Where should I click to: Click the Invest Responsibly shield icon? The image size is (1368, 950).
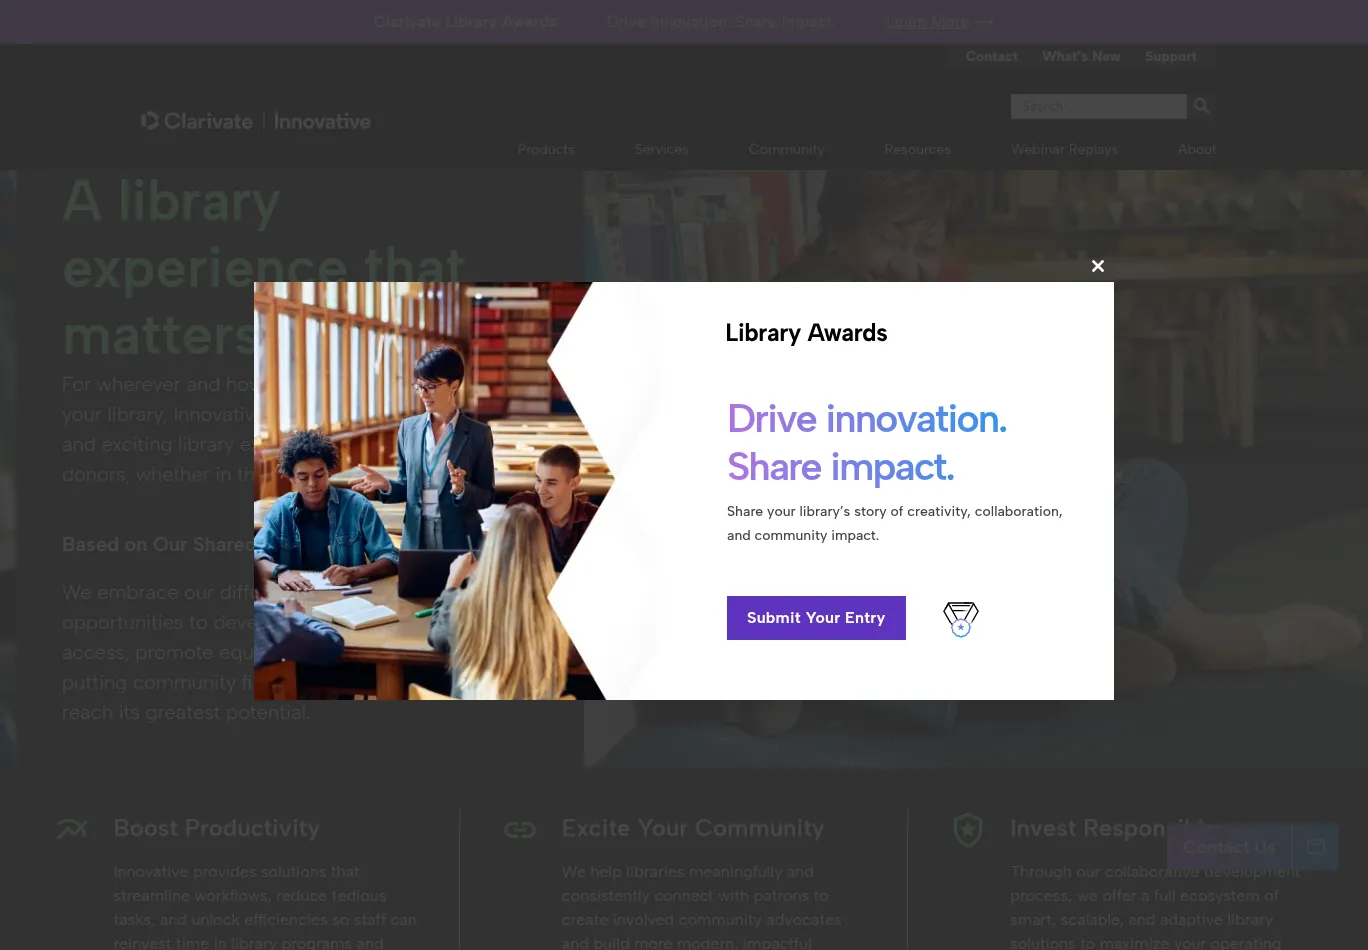(968, 830)
